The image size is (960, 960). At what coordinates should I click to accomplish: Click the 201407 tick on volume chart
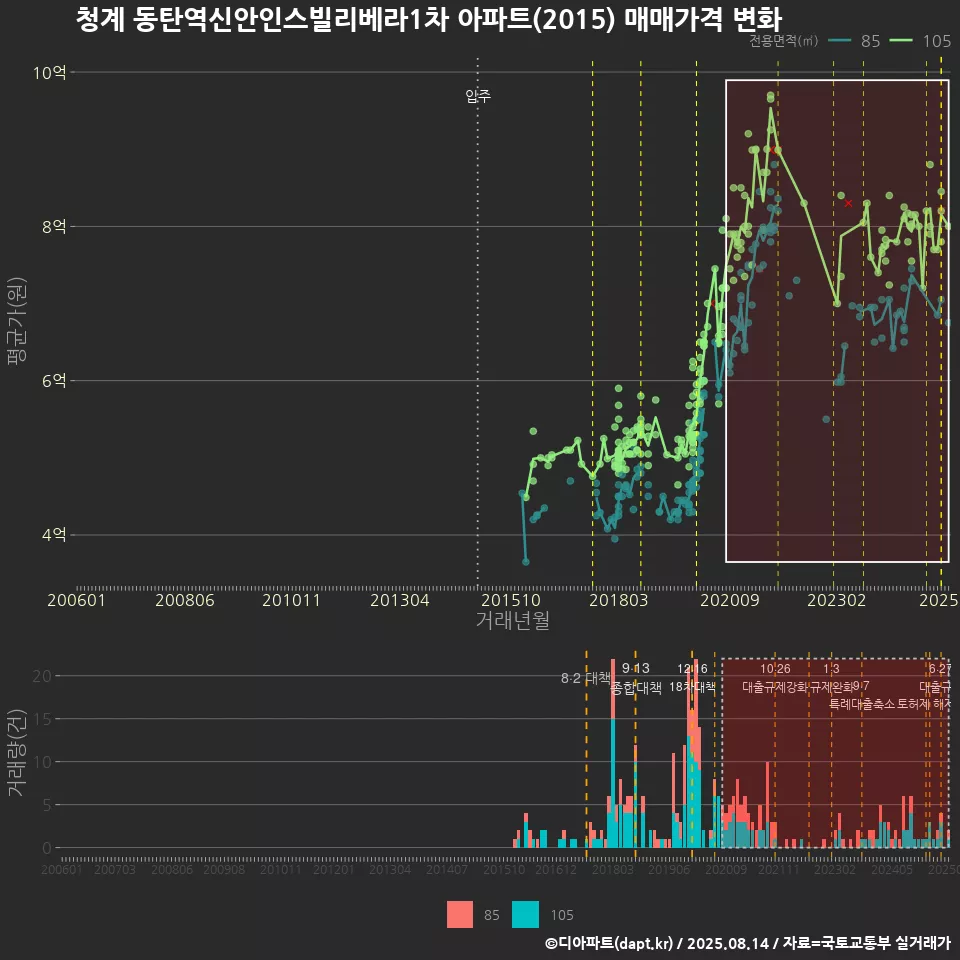pyautogui.click(x=446, y=869)
